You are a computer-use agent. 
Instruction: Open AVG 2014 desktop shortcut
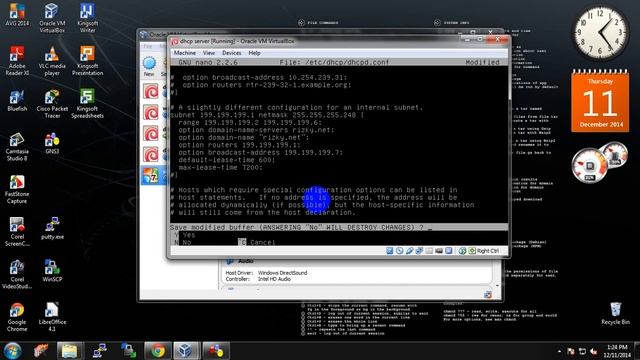pos(17,15)
